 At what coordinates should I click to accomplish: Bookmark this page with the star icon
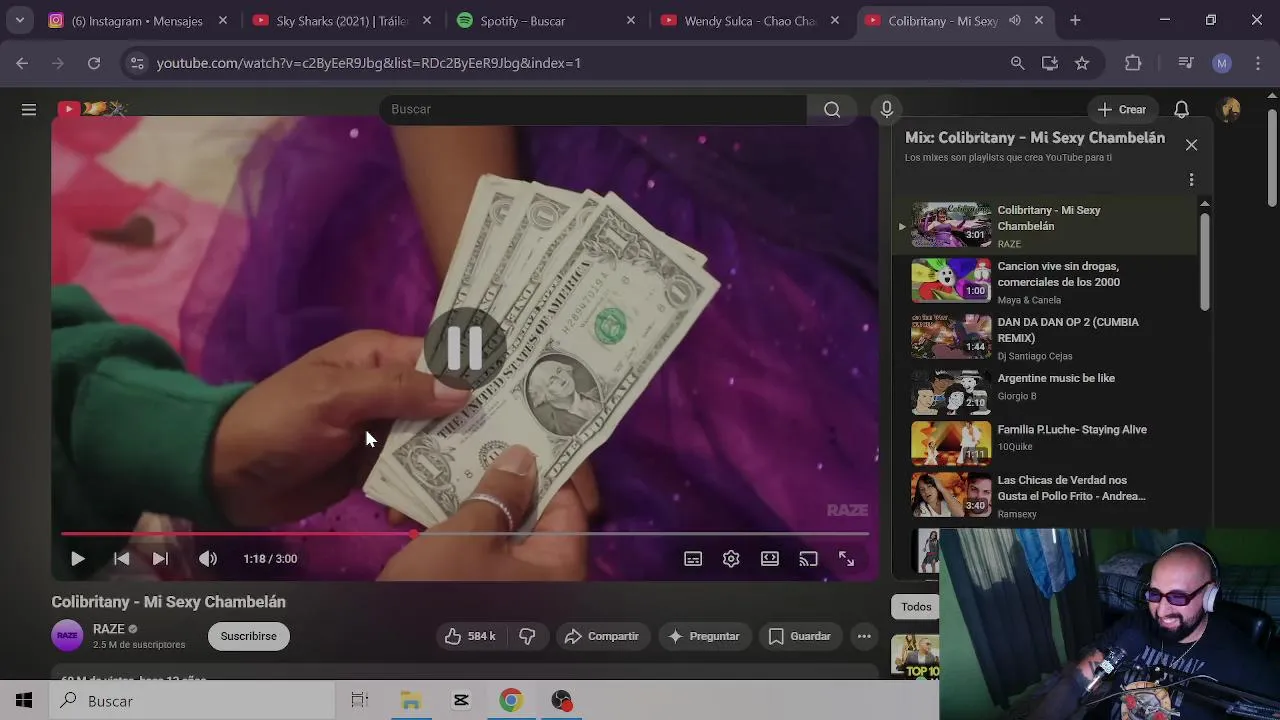[x=1081, y=63]
